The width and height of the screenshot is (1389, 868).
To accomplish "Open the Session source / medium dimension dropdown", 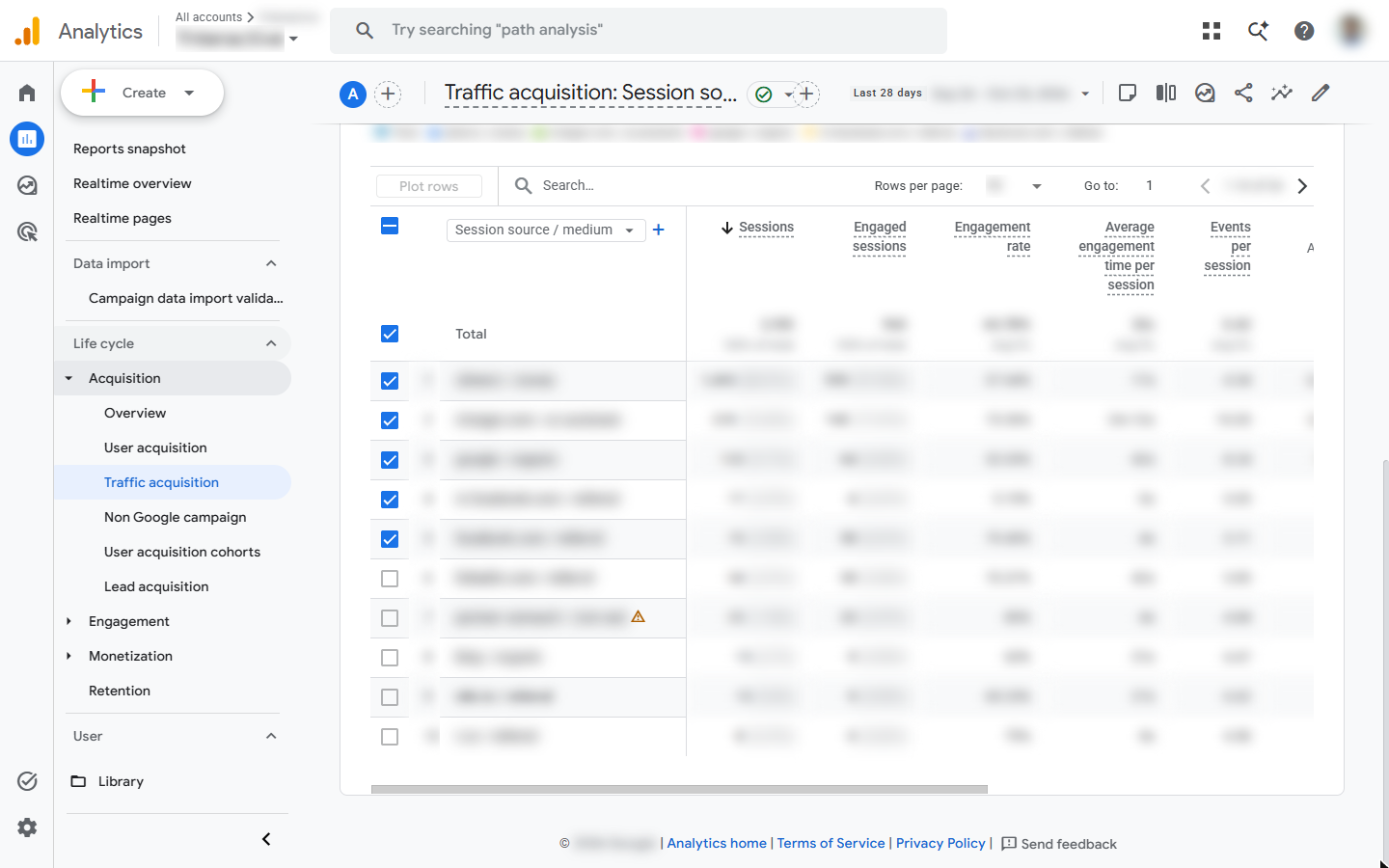I will pos(546,230).
